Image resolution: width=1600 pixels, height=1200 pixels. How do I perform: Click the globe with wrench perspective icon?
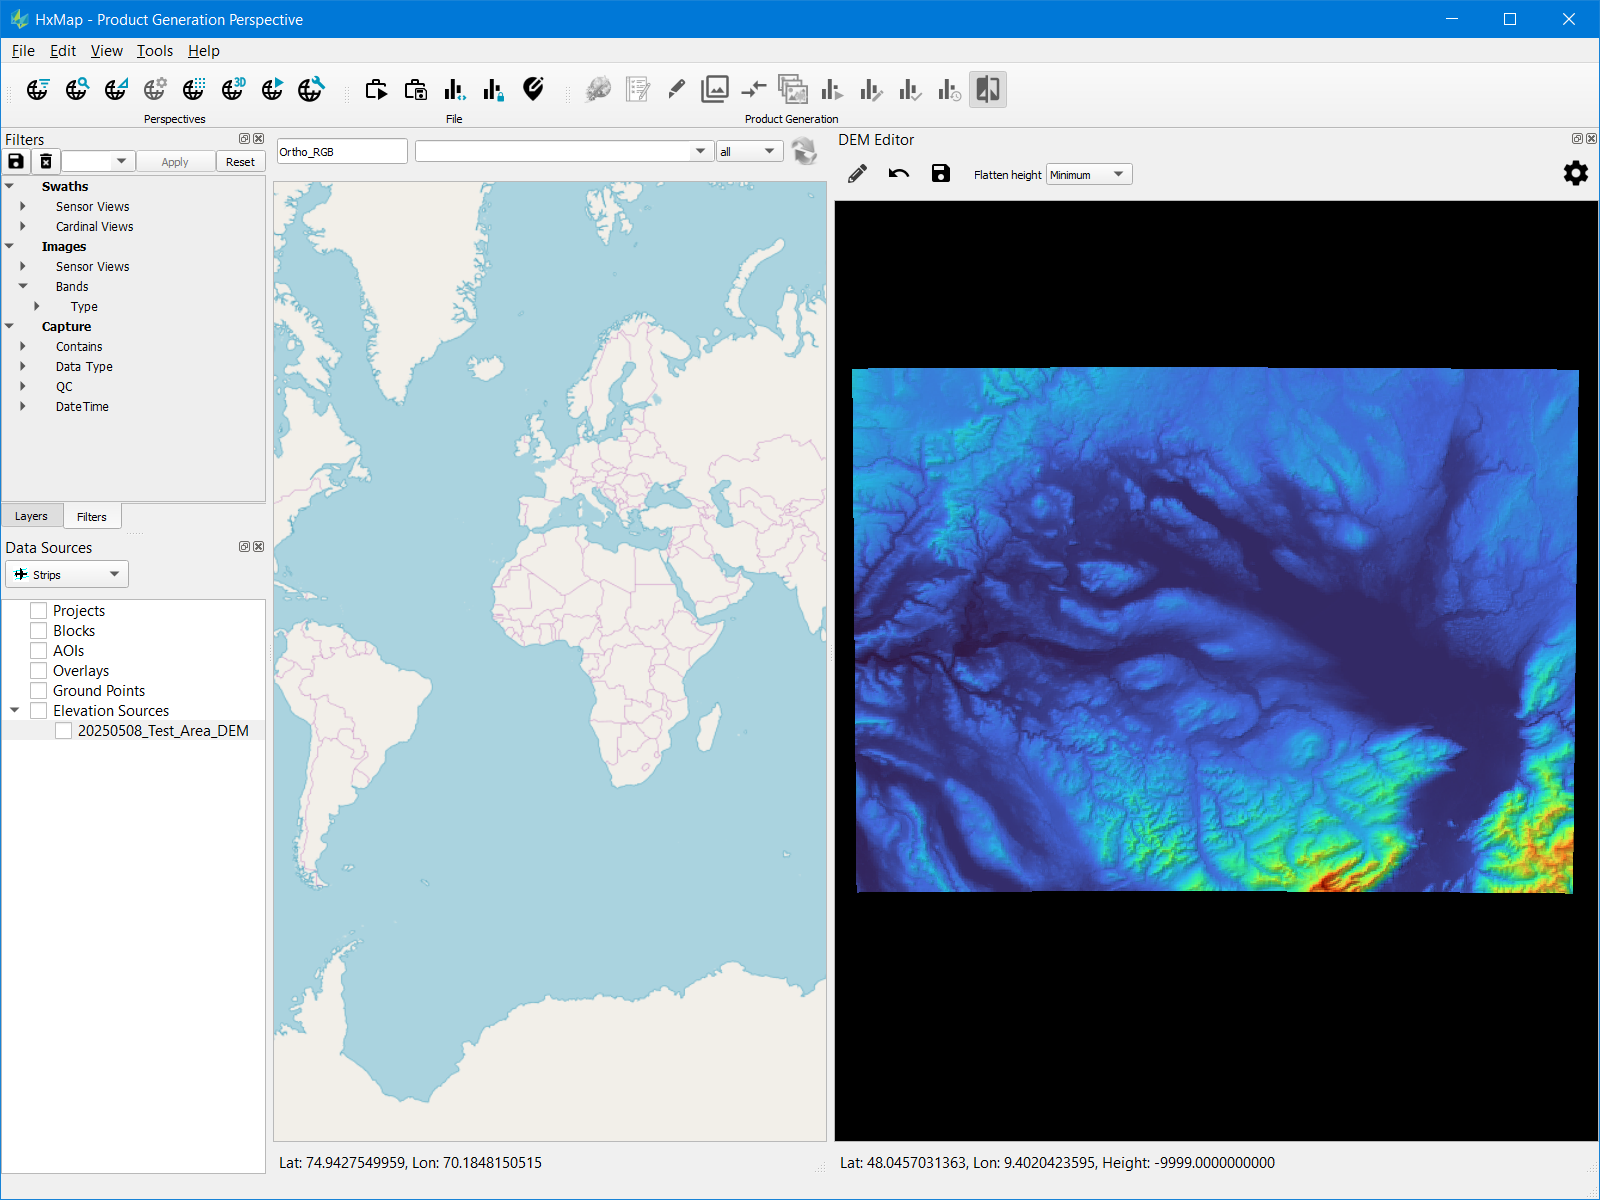[311, 90]
